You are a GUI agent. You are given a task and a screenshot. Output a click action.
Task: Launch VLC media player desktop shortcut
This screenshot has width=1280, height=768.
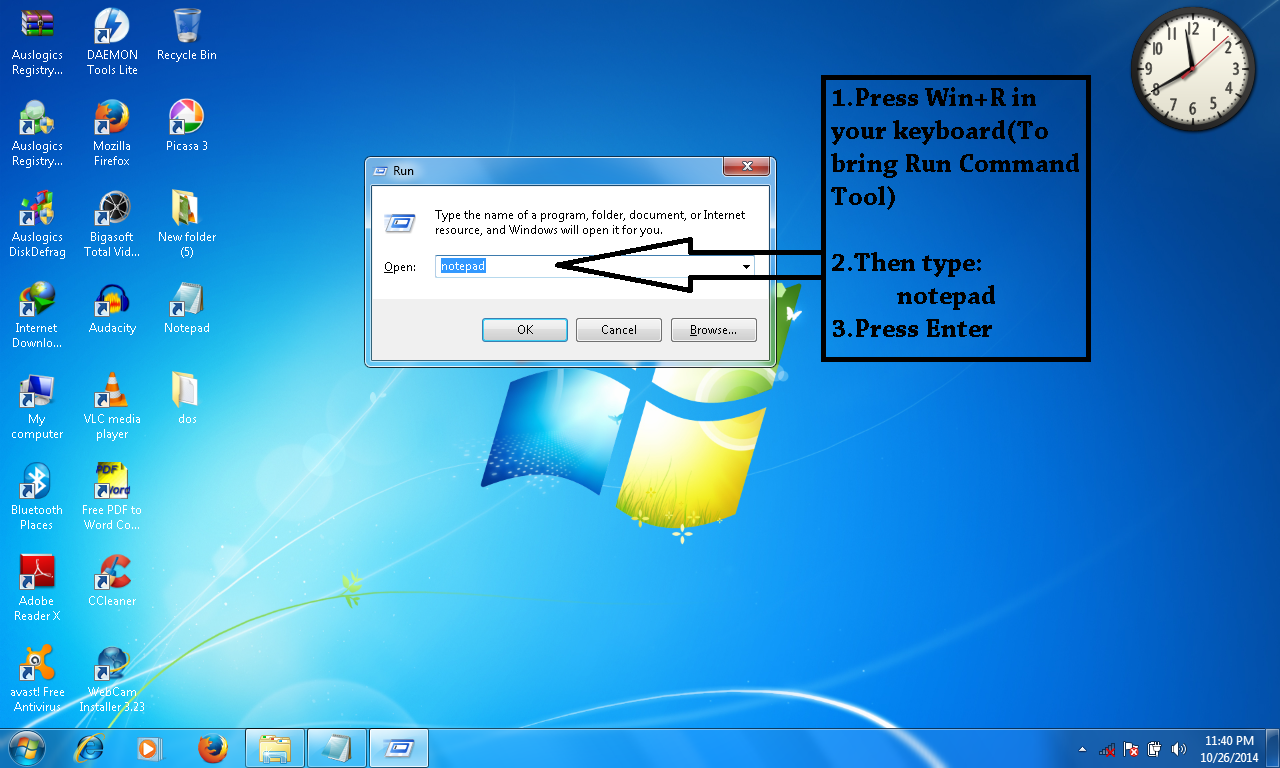pos(112,406)
